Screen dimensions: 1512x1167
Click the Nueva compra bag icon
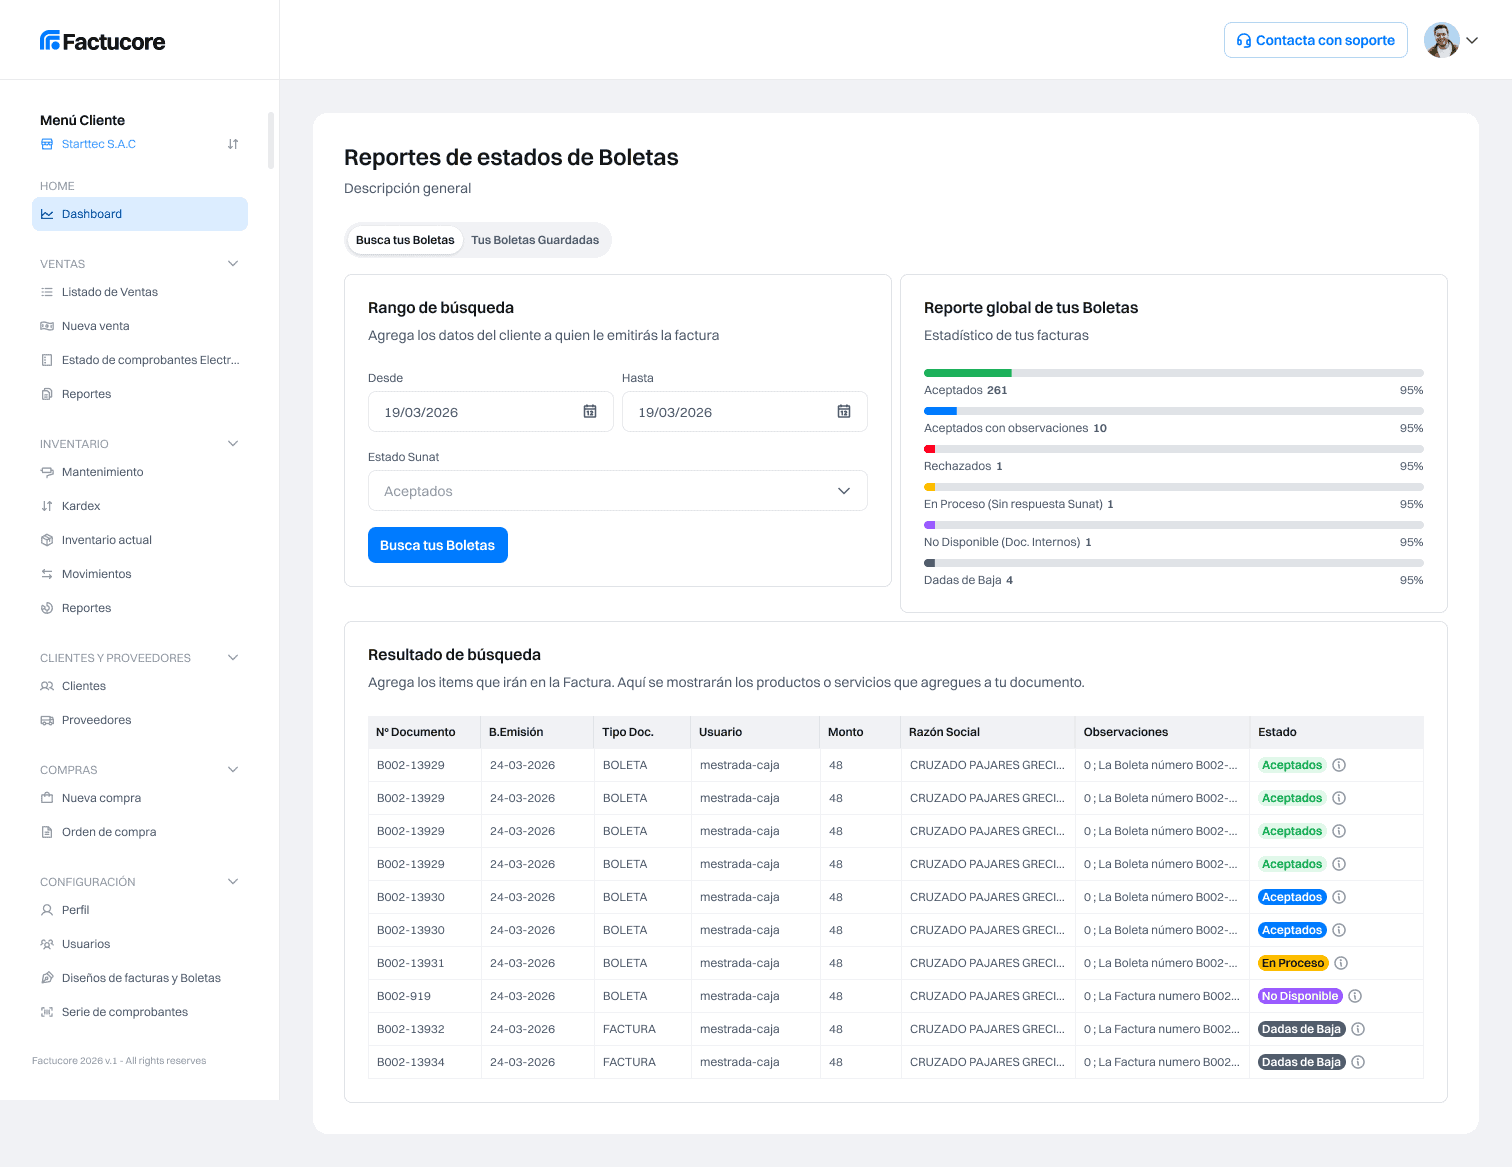[x=47, y=798]
